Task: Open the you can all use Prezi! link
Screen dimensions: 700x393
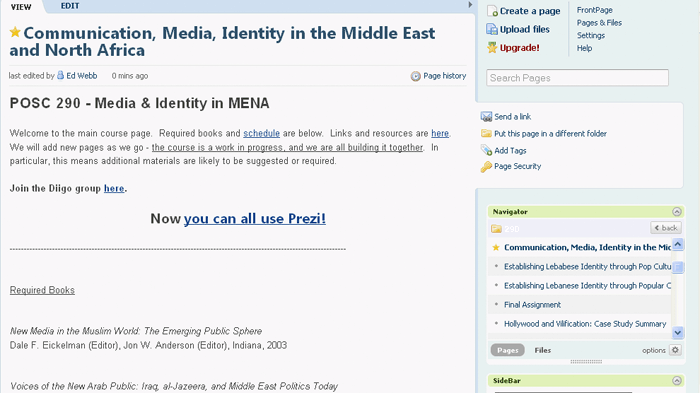Action: [255, 218]
